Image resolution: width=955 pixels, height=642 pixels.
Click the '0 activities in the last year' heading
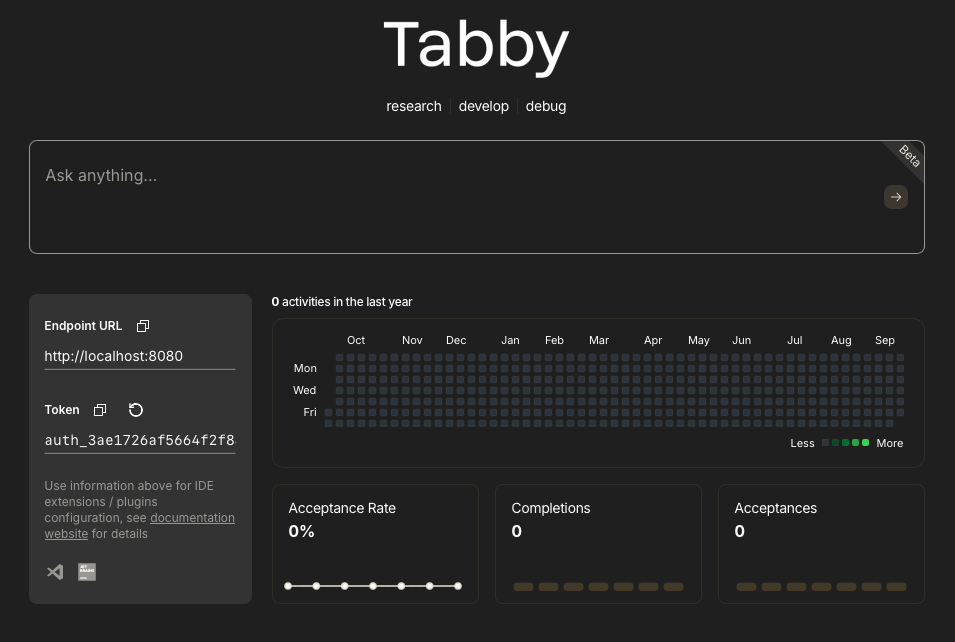pyautogui.click(x=342, y=302)
